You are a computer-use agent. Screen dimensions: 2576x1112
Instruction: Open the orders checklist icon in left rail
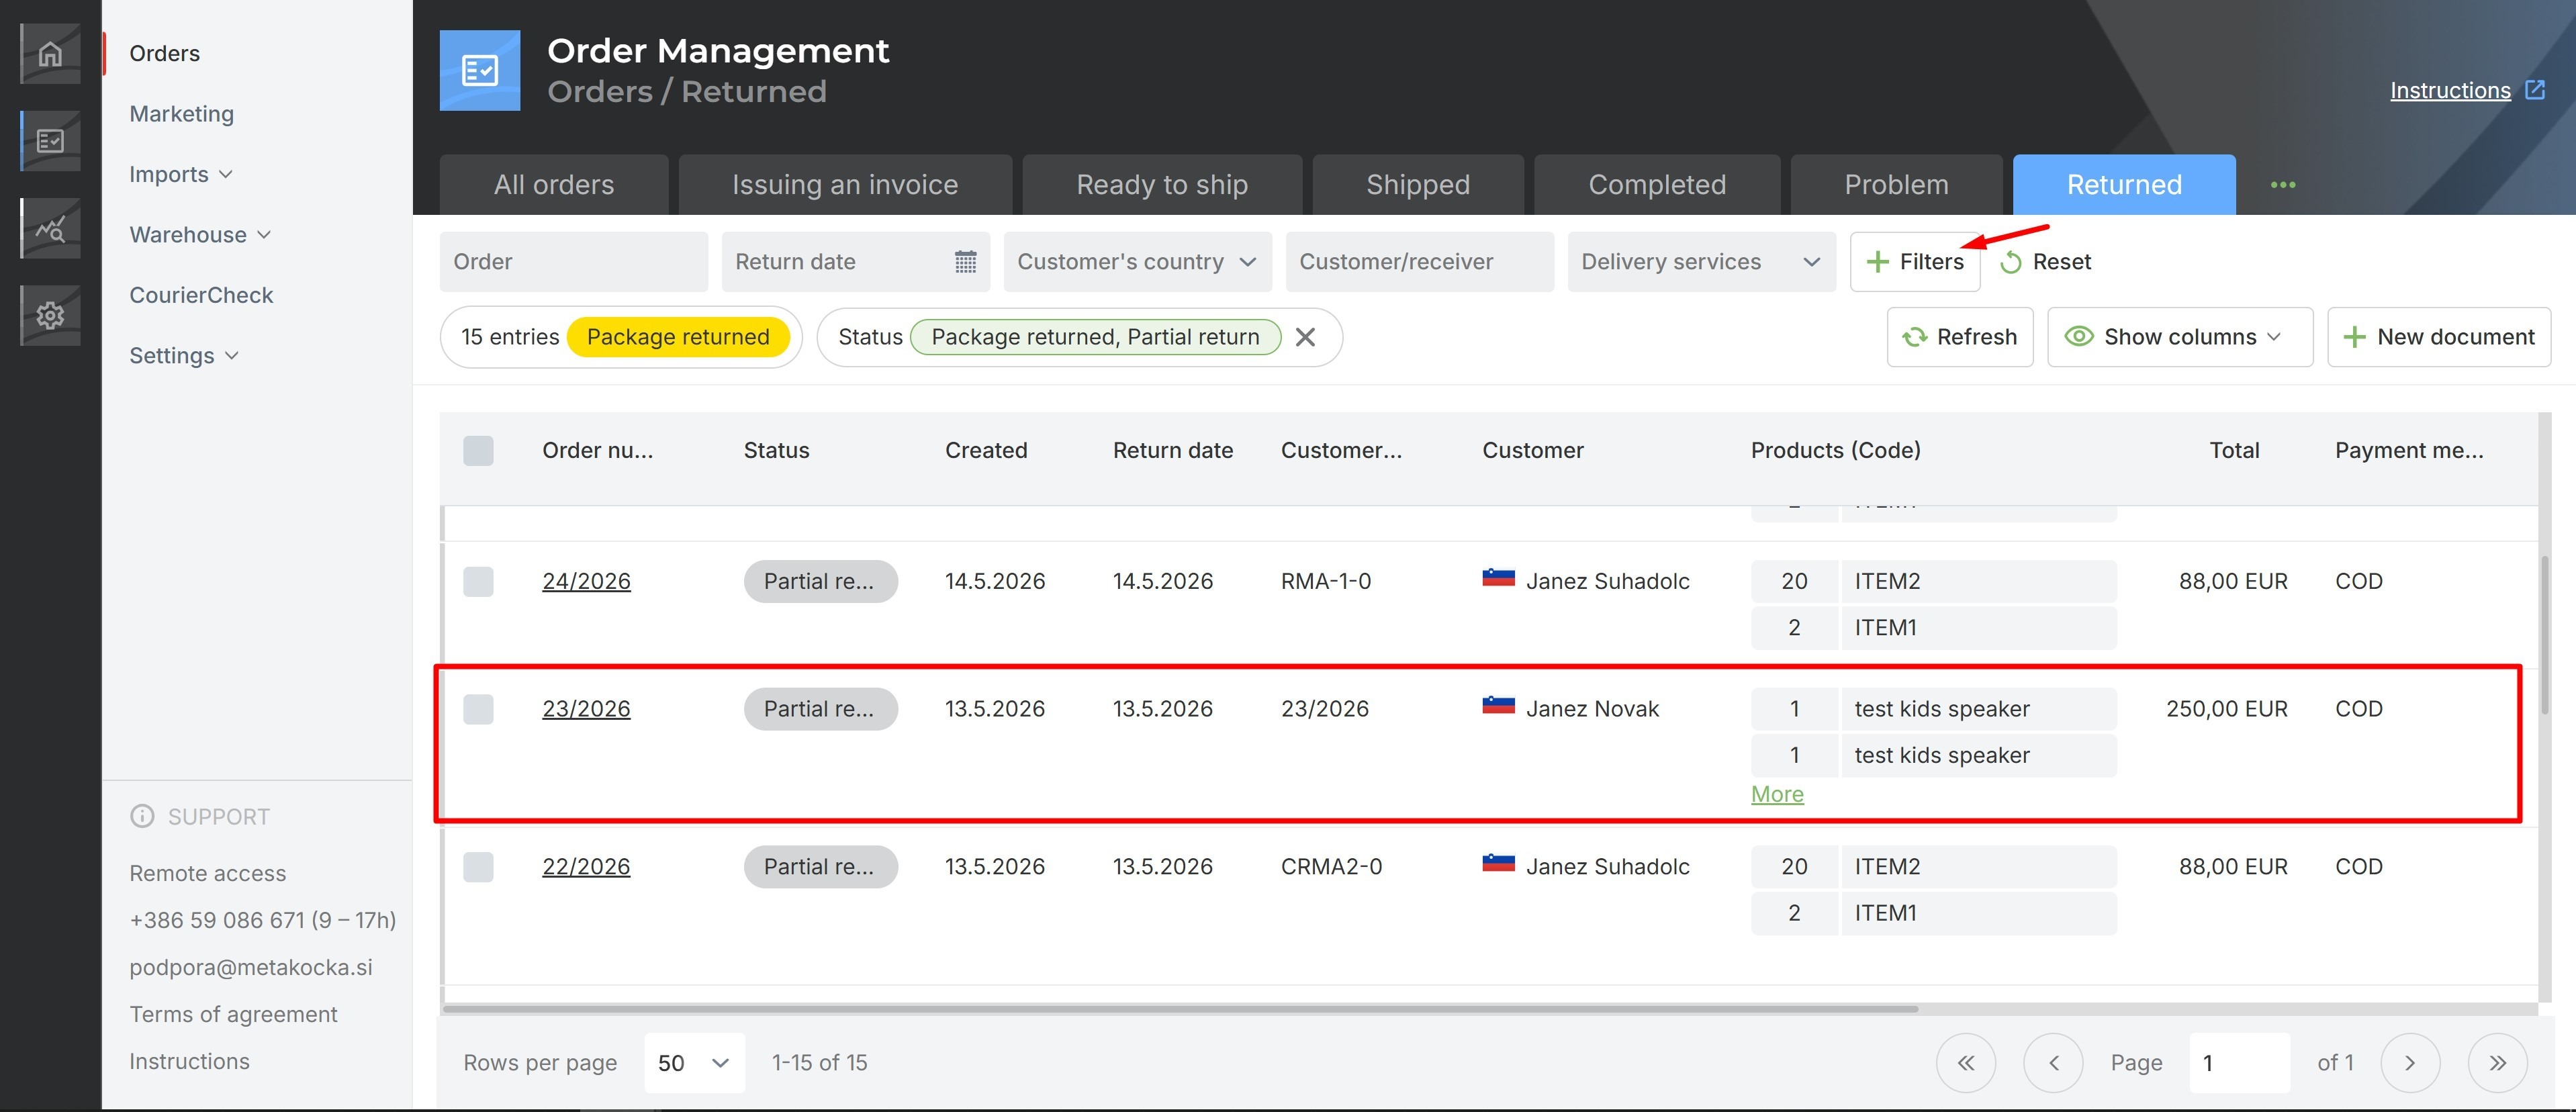pyautogui.click(x=50, y=141)
